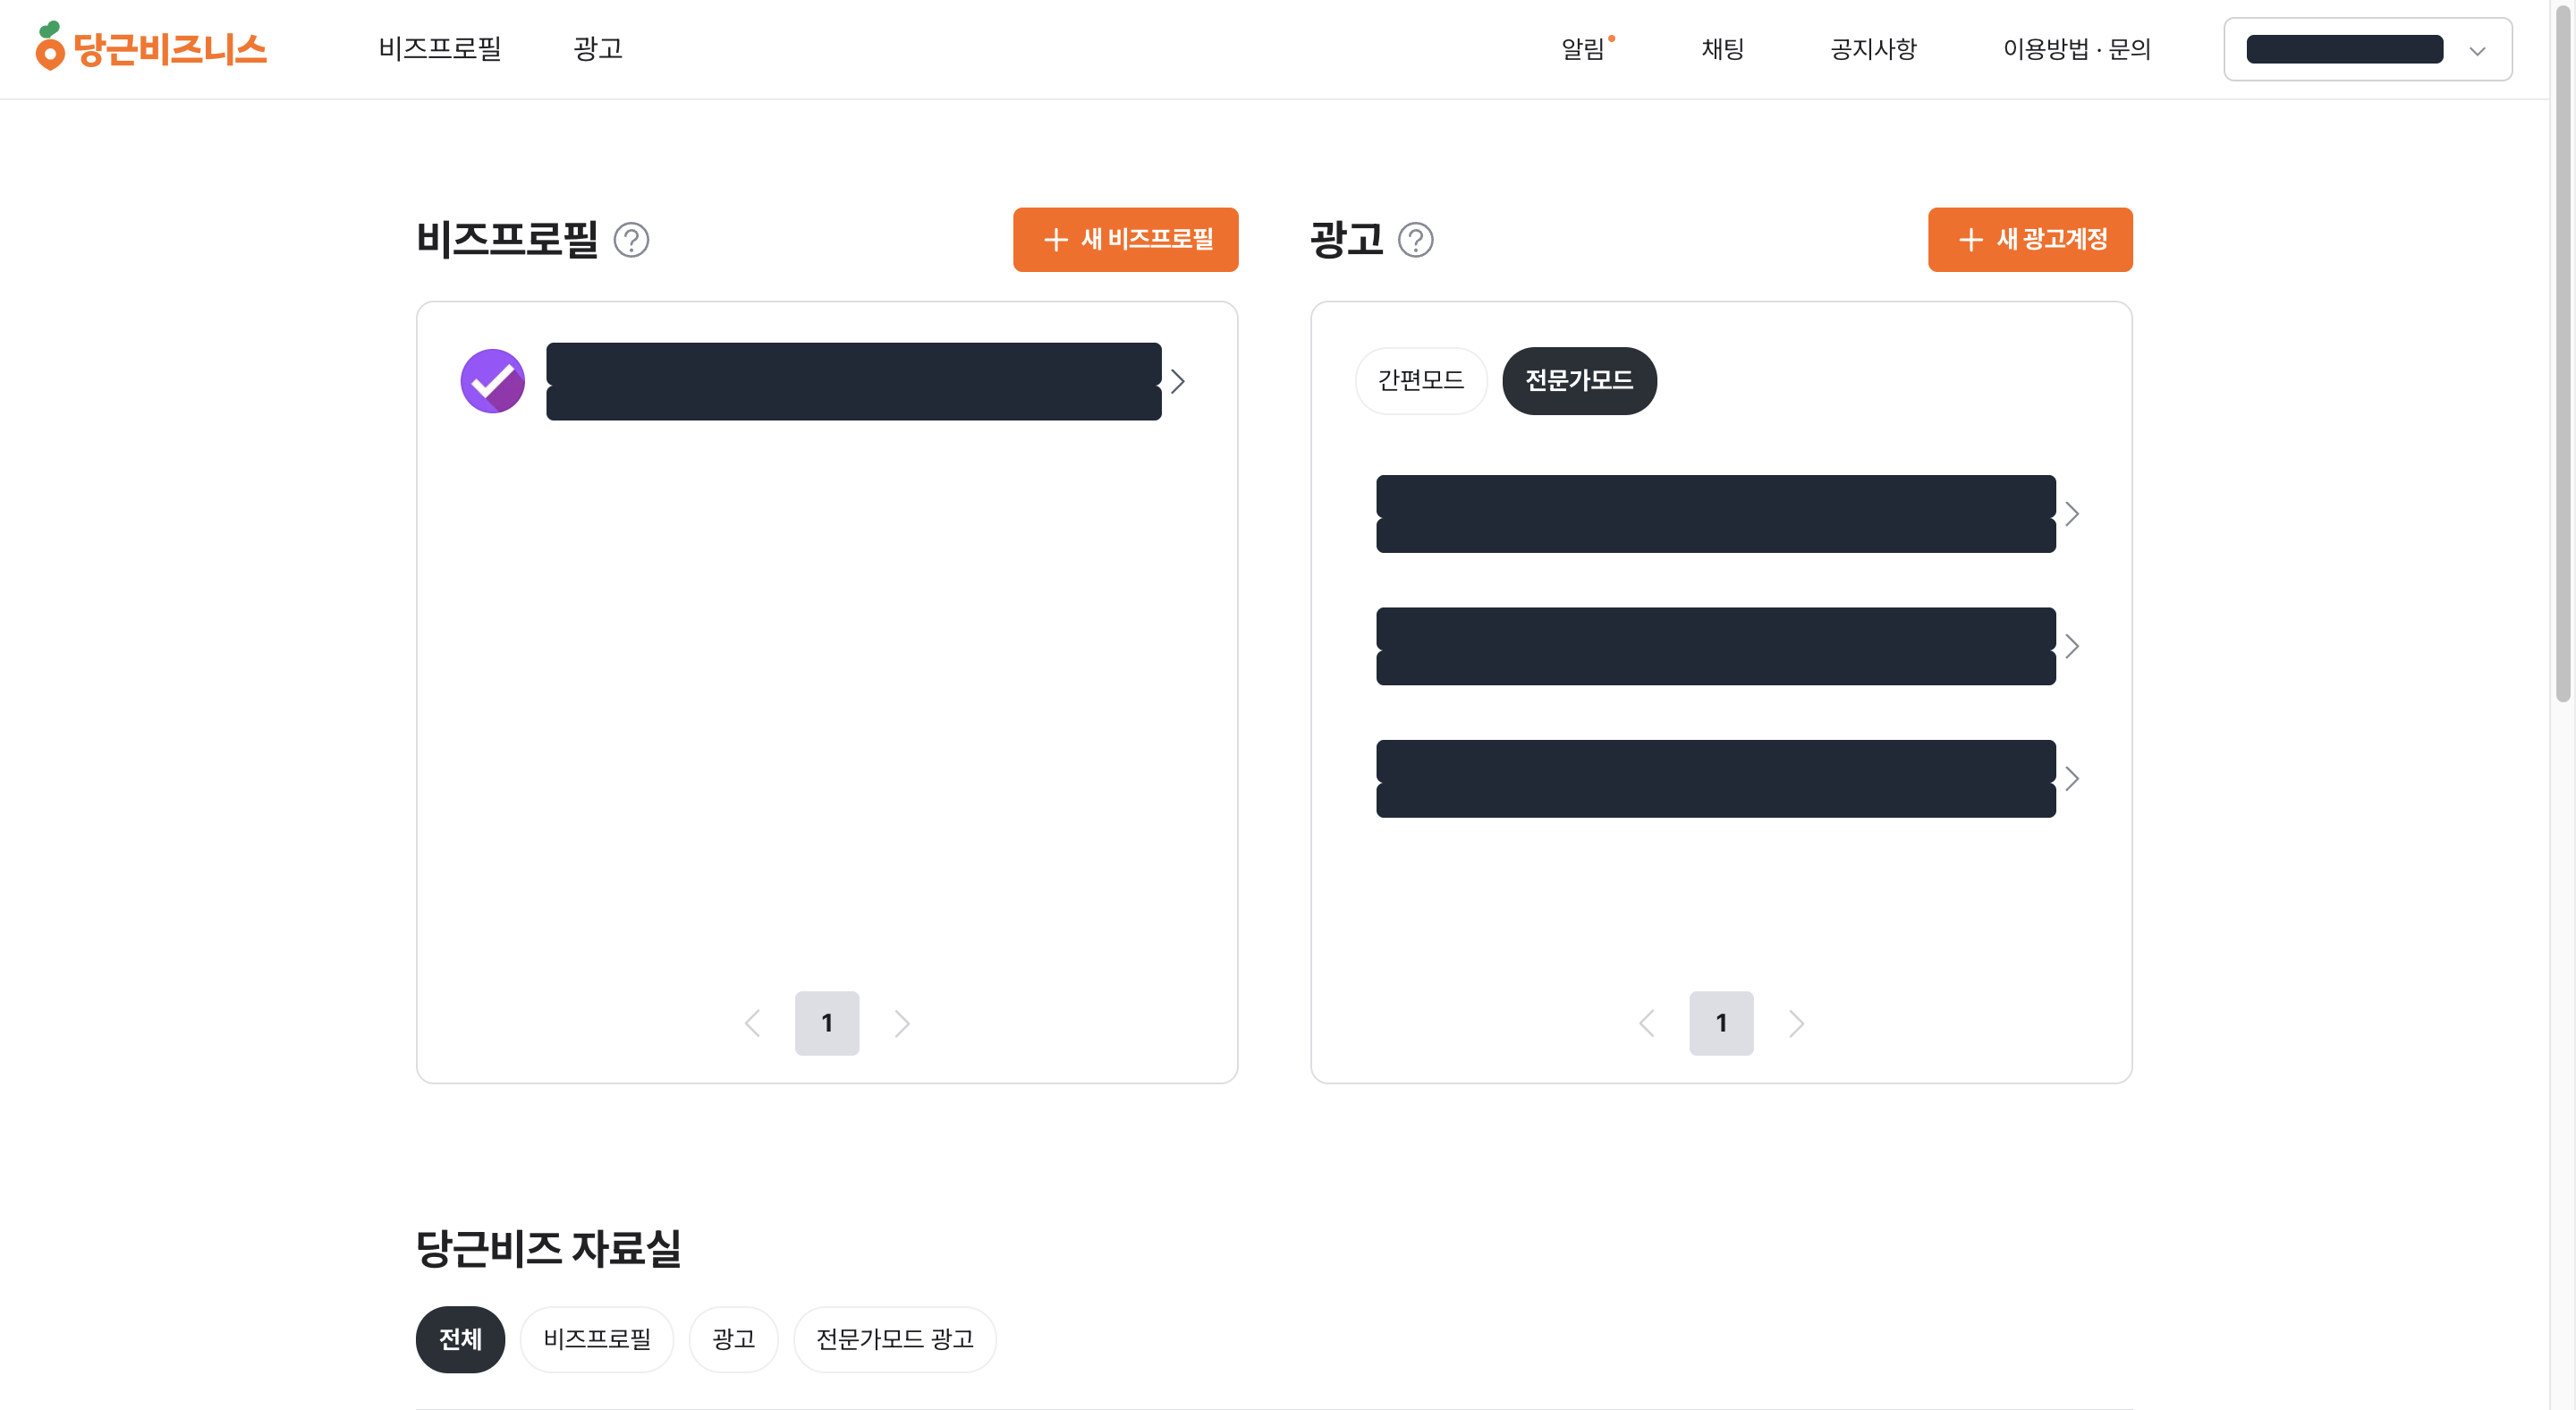Go to 공지사항 notices
The image size is (2576, 1410).
(1873, 48)
